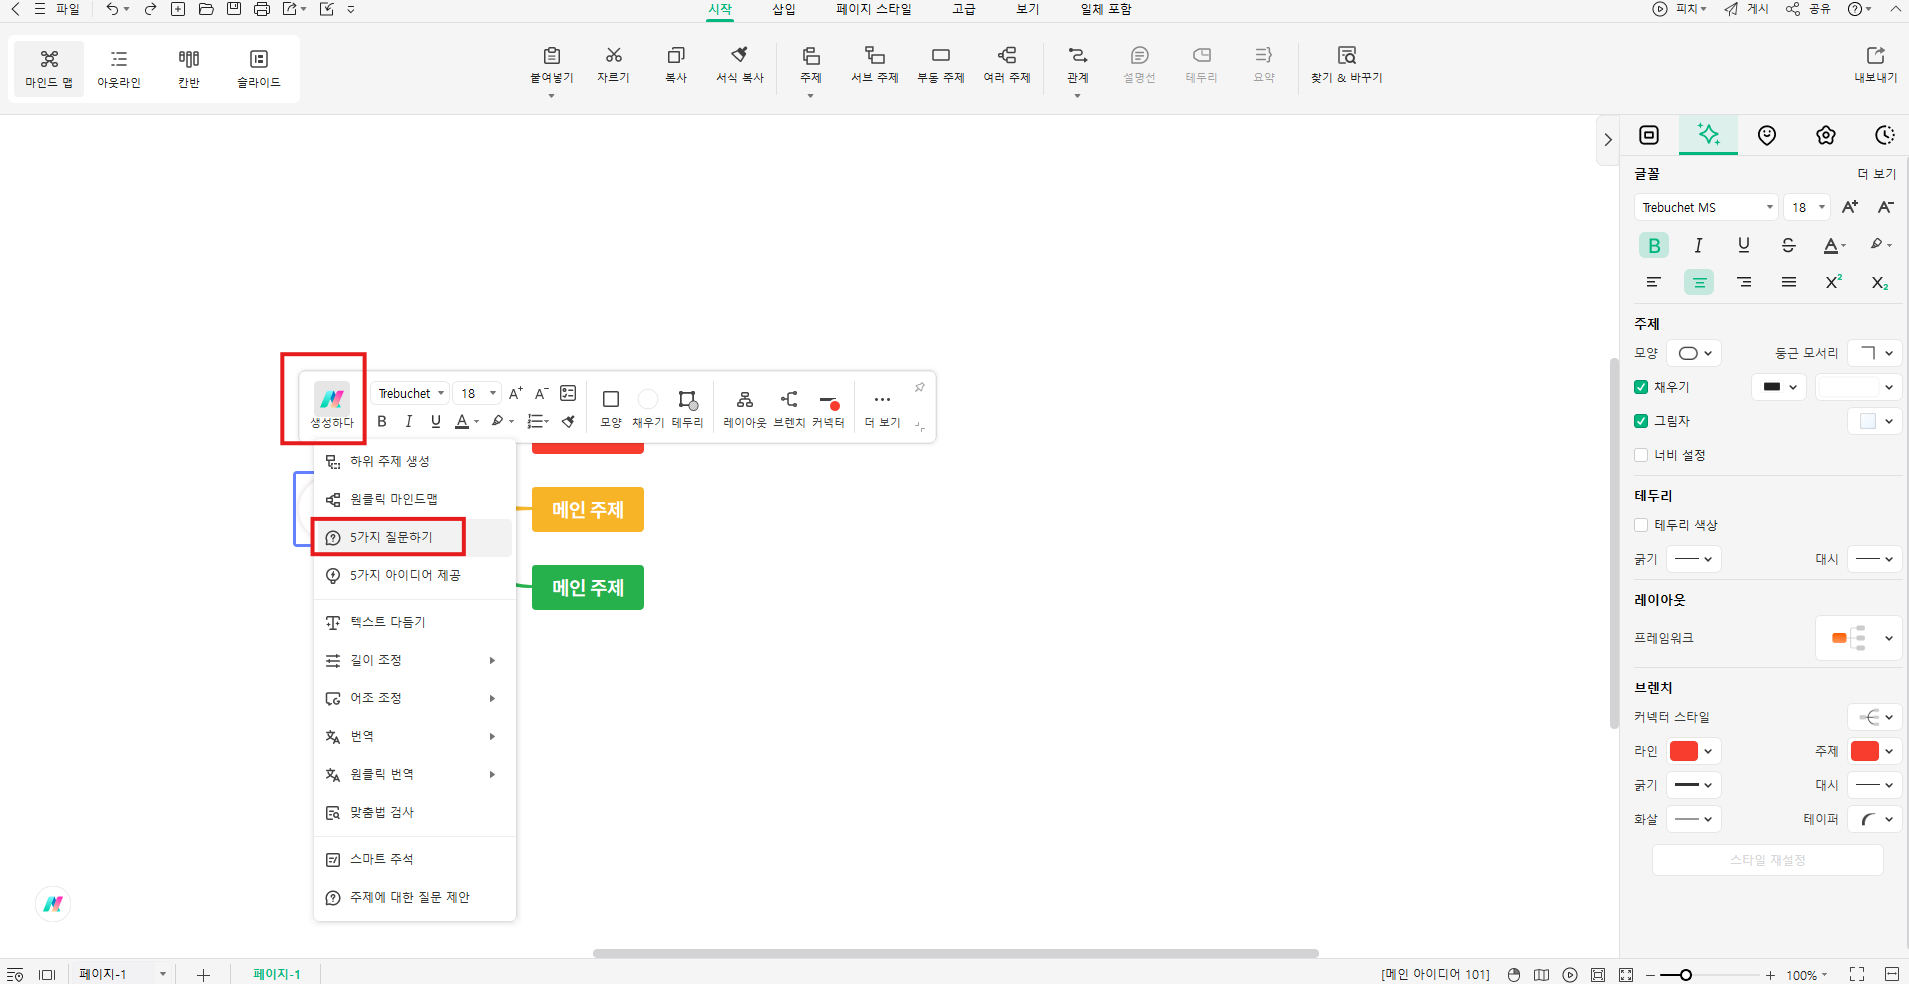
Task: Toggle the 그림자 shadow checkbox
Action: tap(1641, 421)
